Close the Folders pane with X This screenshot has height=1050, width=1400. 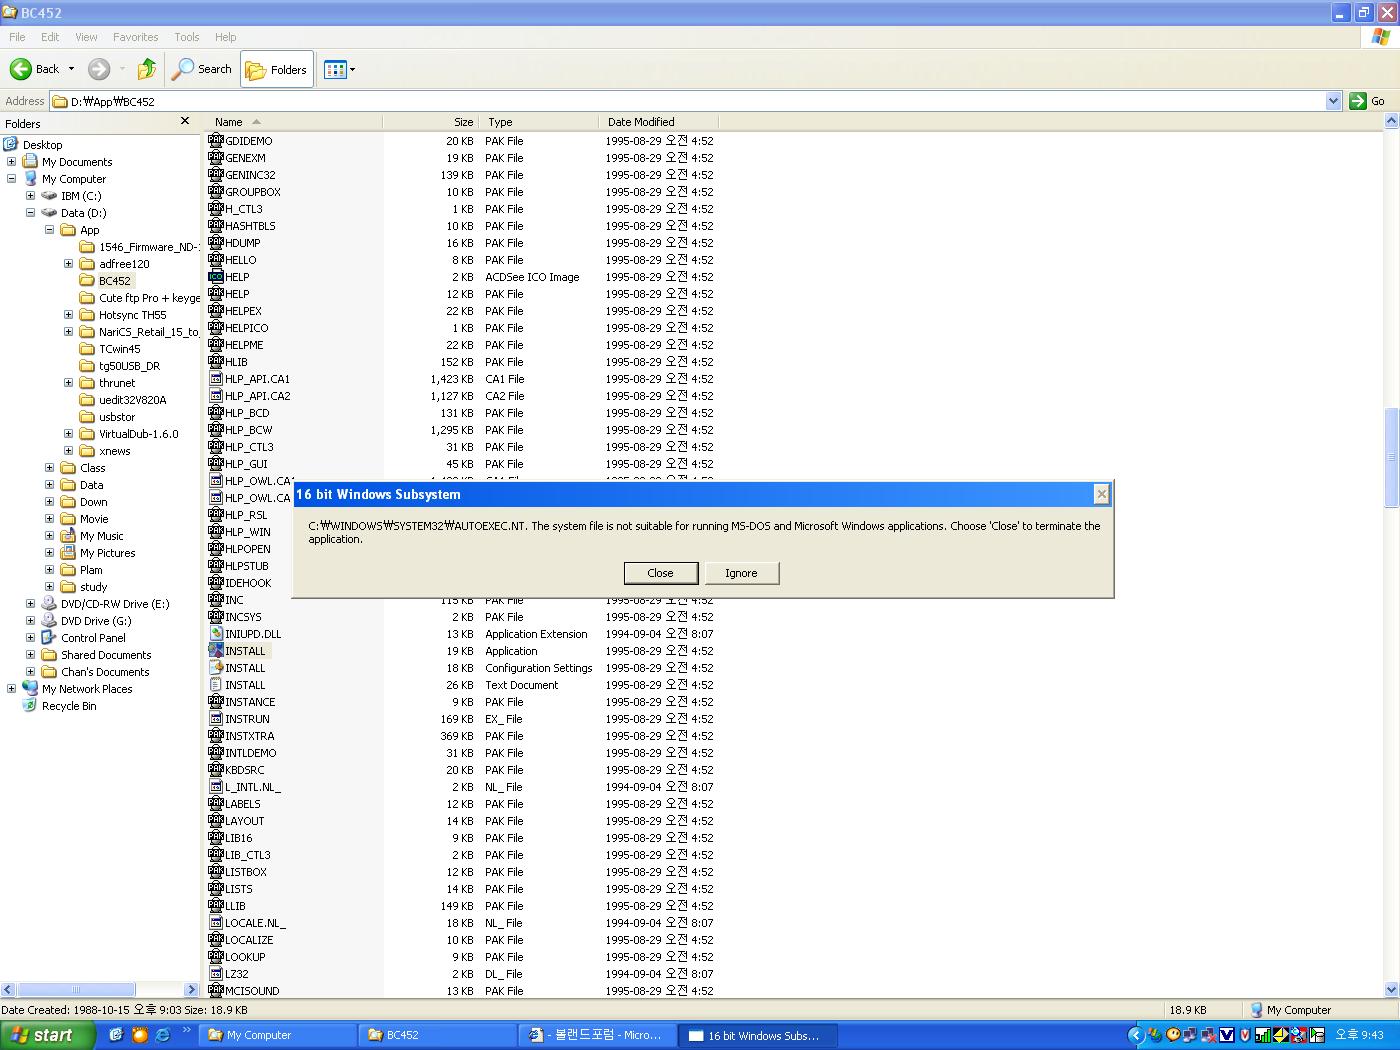pyautogui.click(x=185, y=121)
